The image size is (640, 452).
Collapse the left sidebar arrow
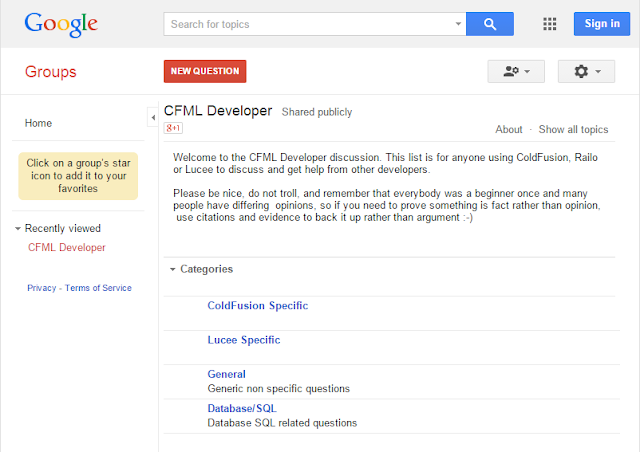153,118
